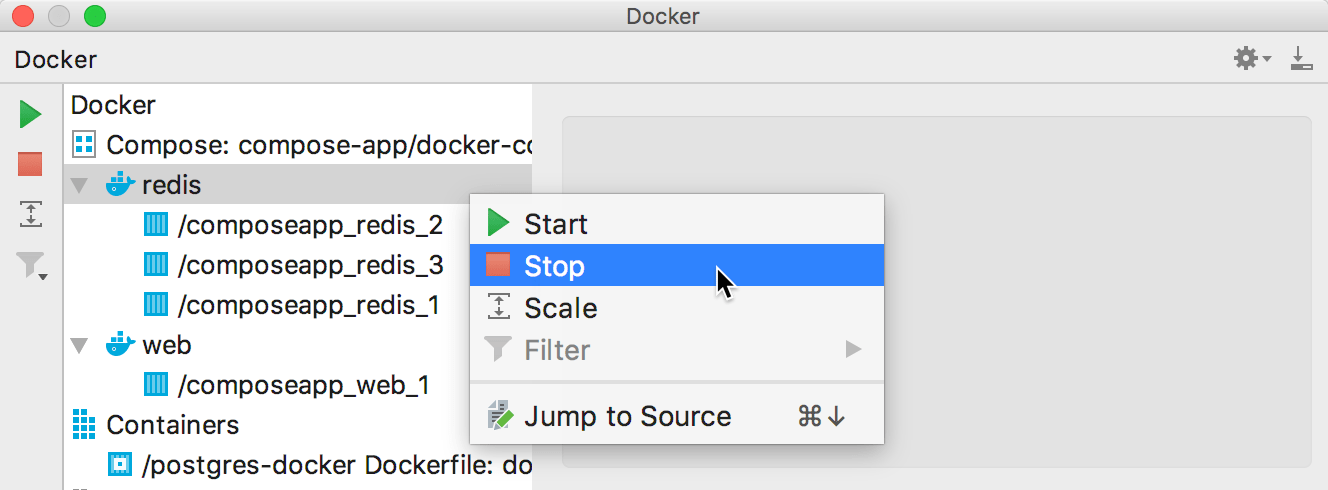Select Stop in the context menu

click(x=554, y=266)
